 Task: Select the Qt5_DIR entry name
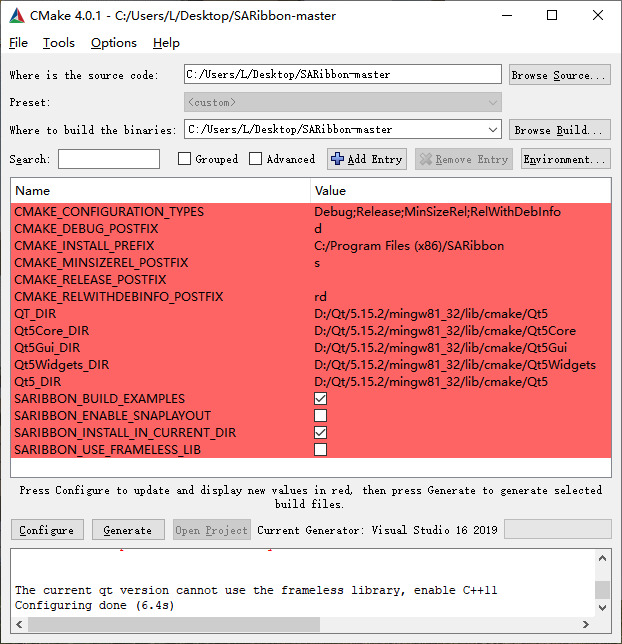click(37, 382)
